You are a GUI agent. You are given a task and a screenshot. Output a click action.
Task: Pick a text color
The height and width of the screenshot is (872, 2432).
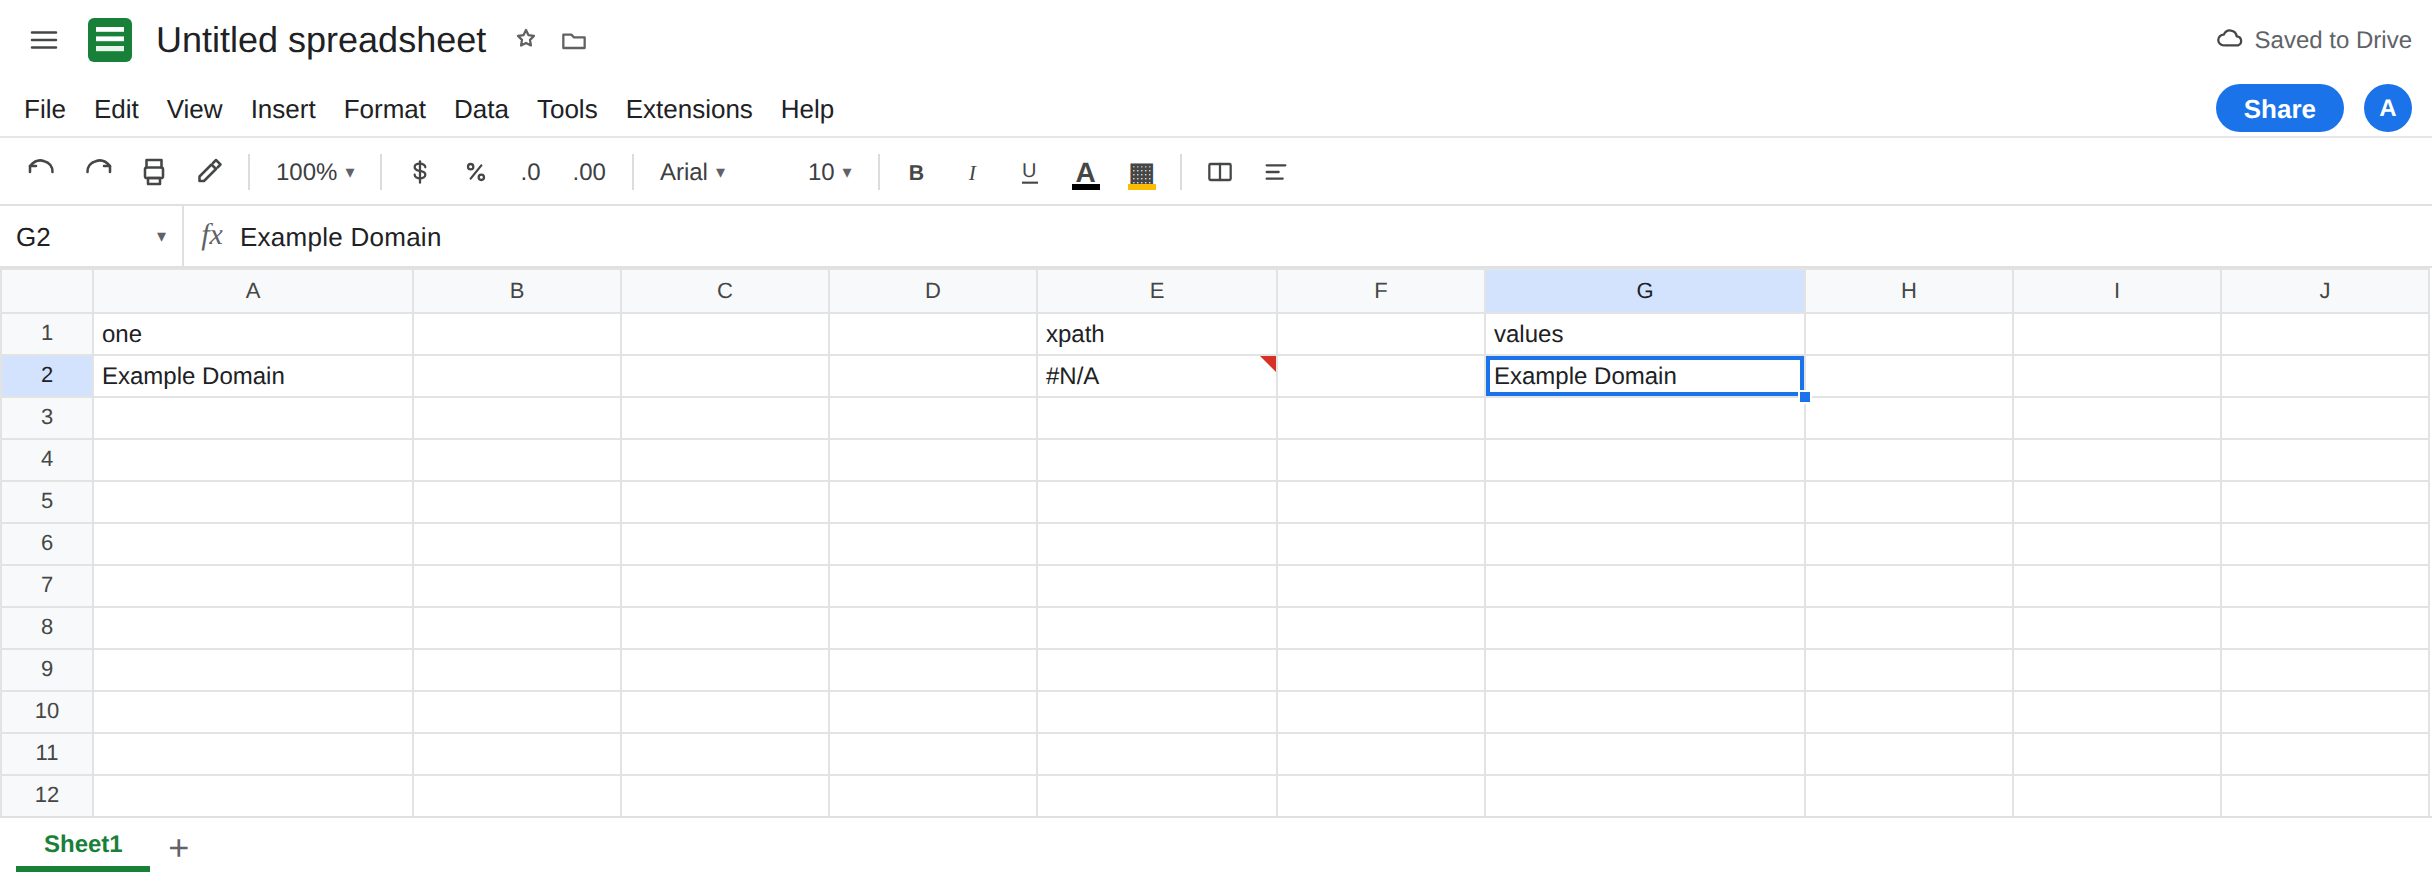tap(1086, 173)
